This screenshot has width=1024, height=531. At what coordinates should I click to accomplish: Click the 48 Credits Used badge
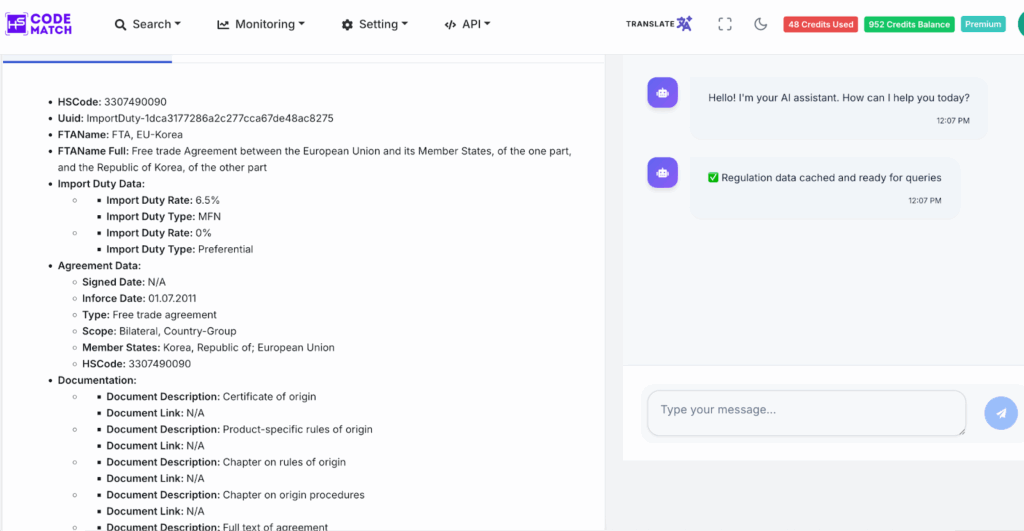[x=819, y=24]
